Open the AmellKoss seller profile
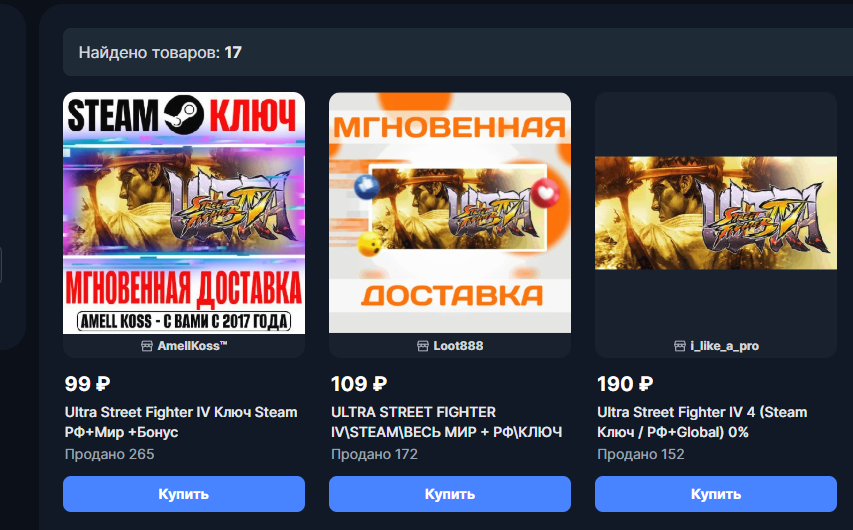853x530 pixels. pos(192,346)
